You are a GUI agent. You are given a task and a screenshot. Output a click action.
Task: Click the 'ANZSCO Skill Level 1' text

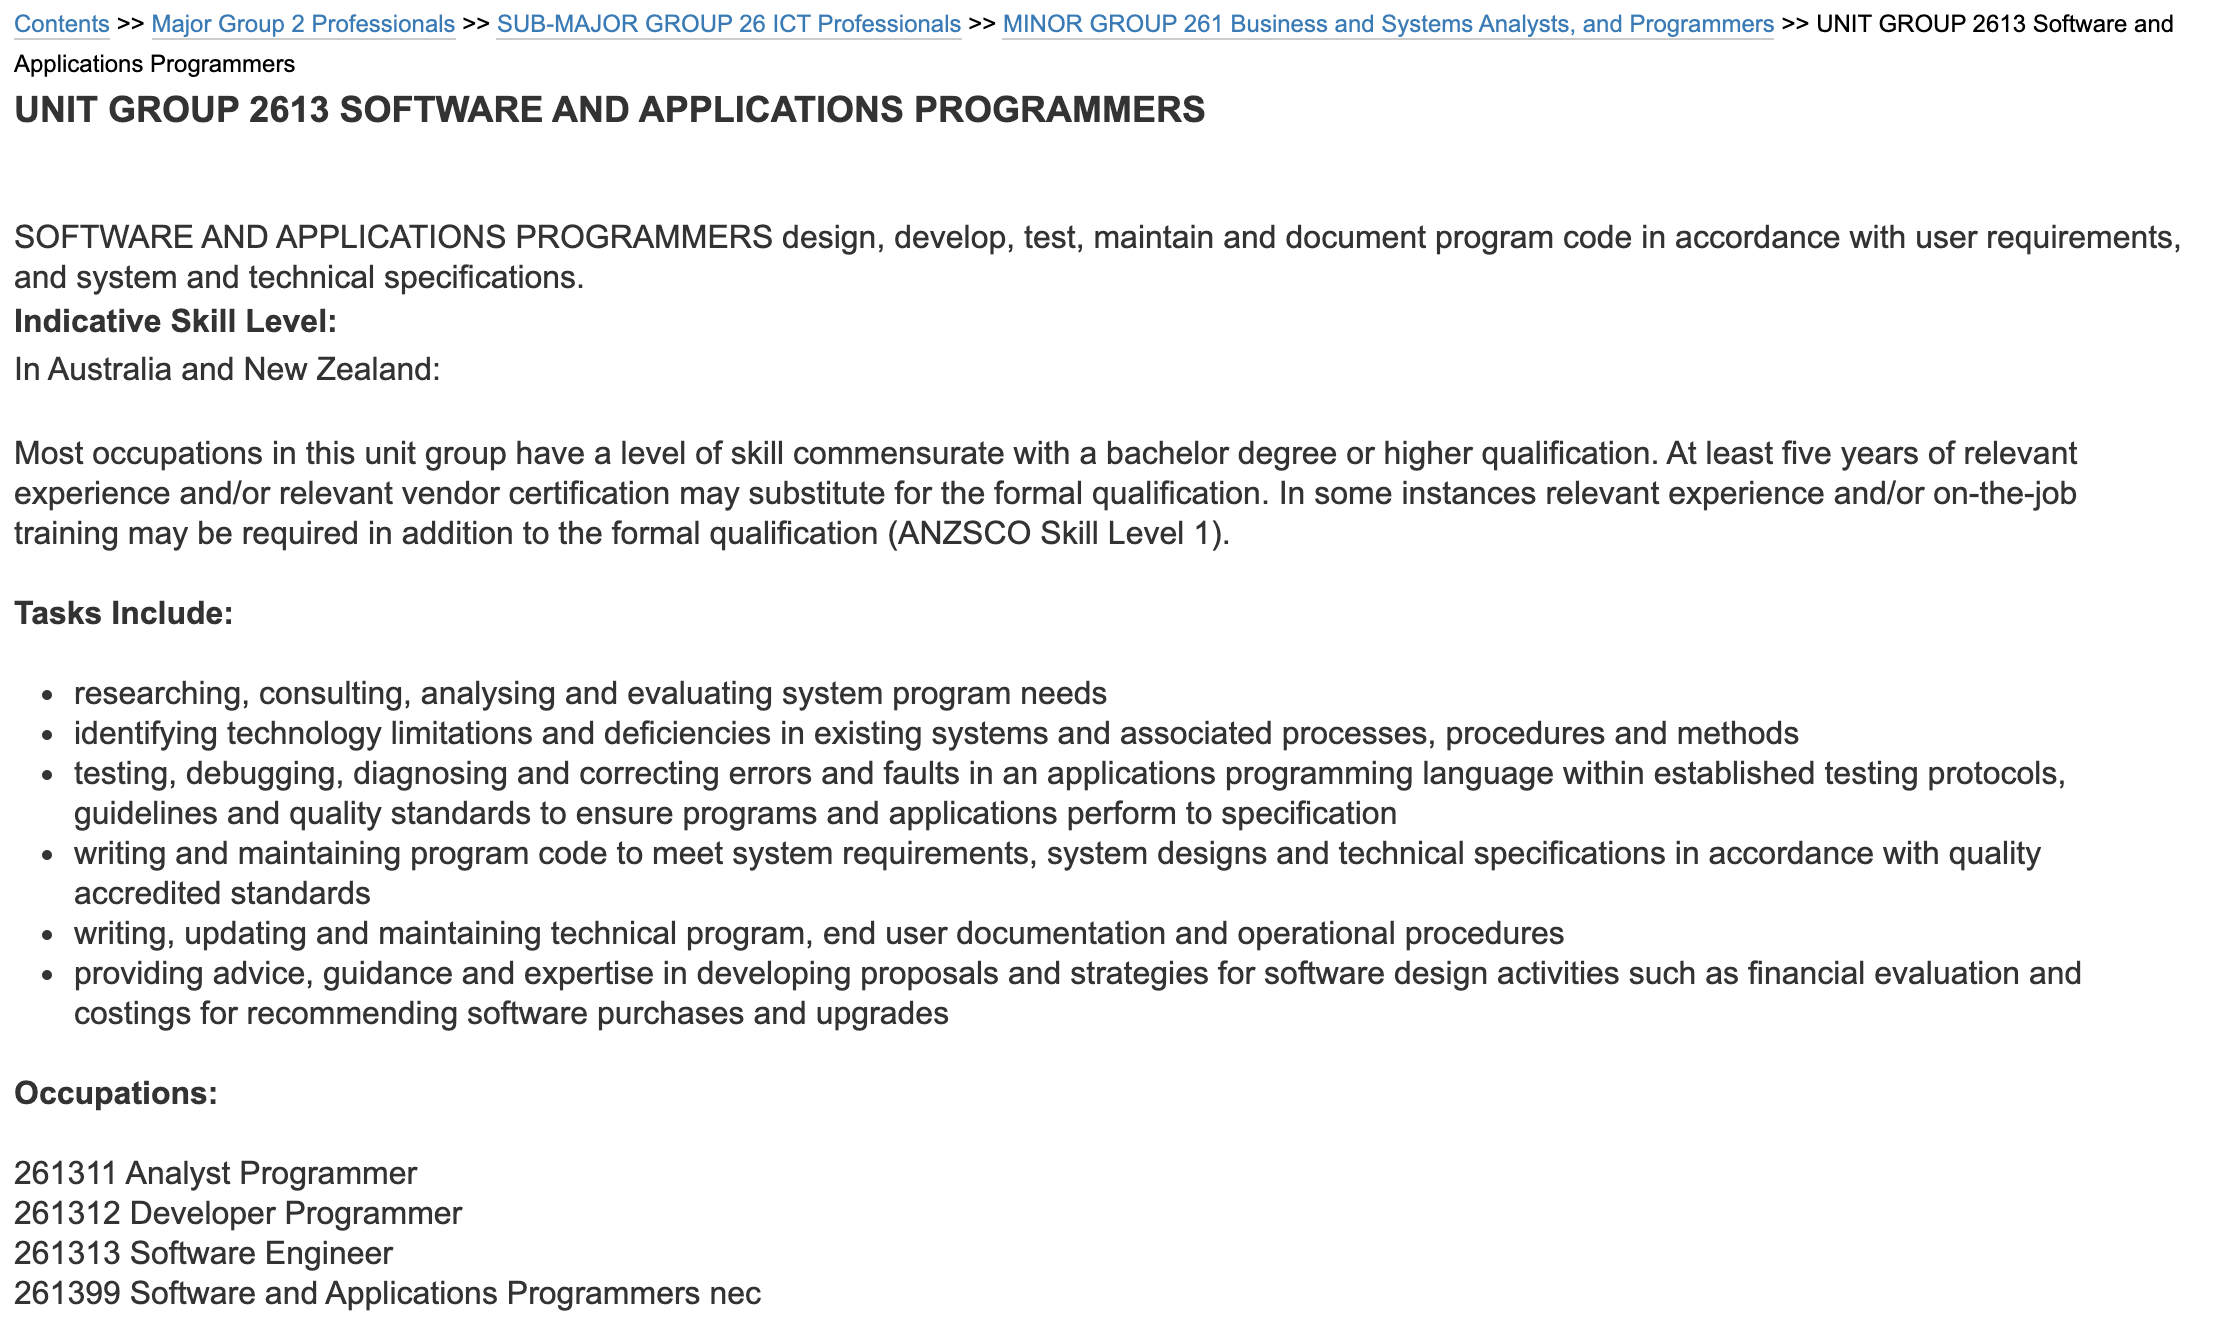(x=1055, y=533)
